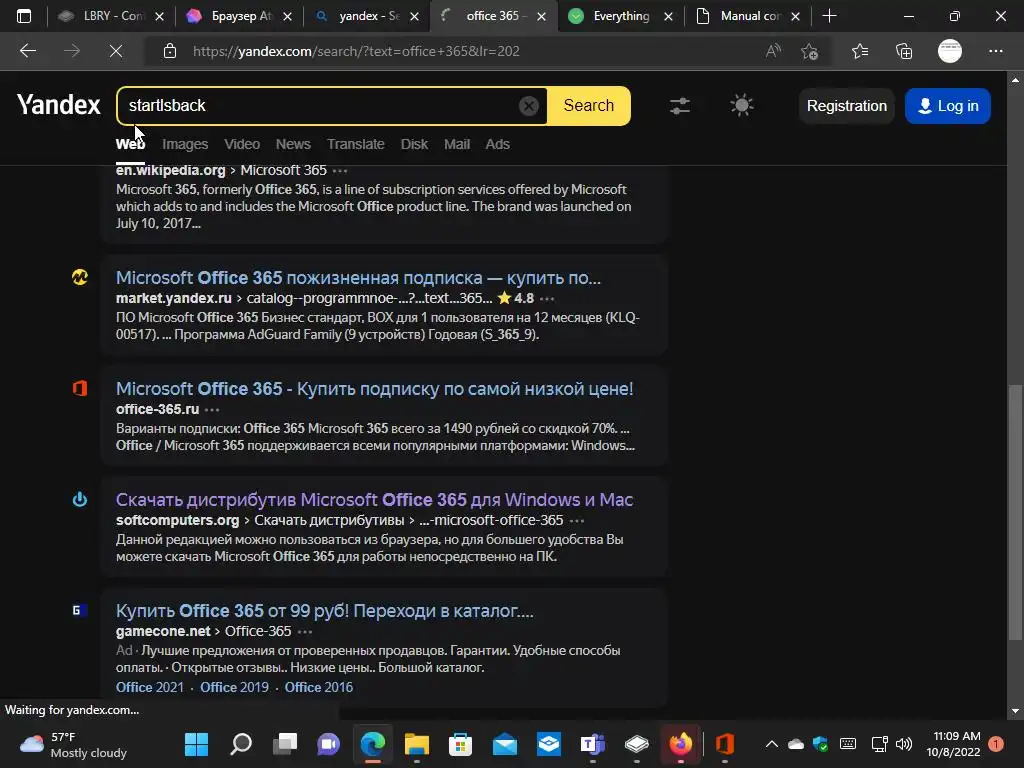The image size is (1024, 768).
Task: Open the volume control in the tray
Action: (904, 744)
